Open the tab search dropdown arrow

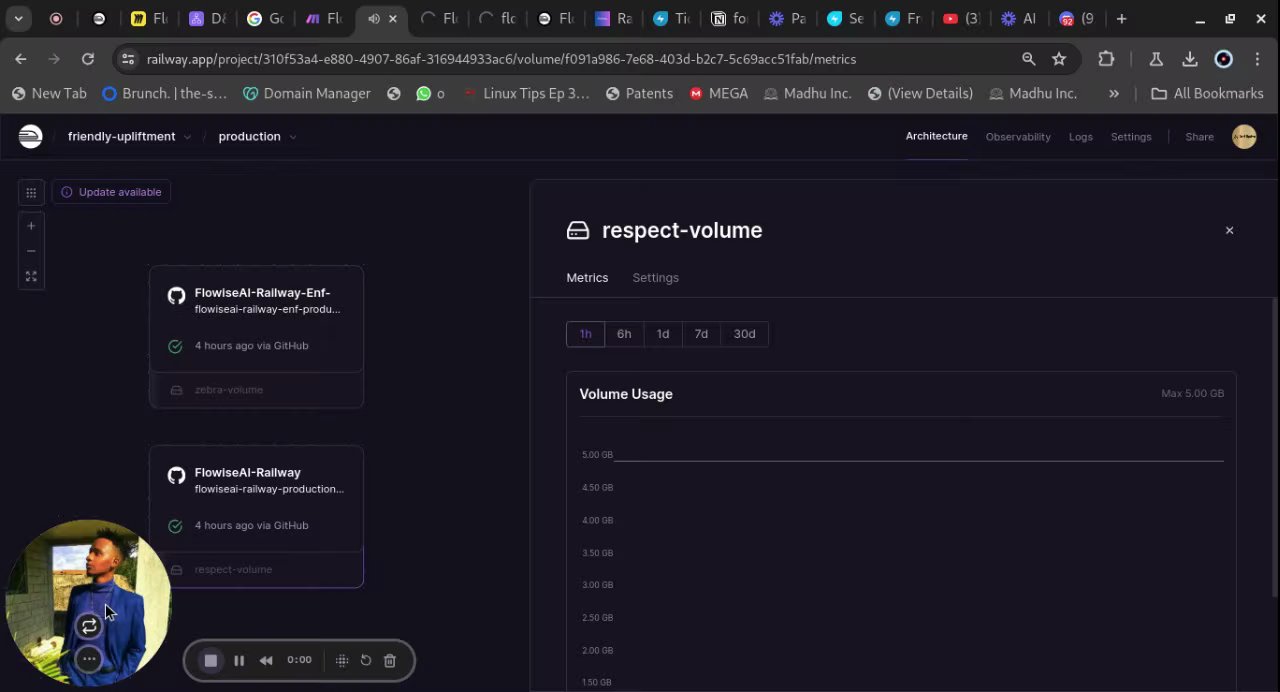click(18, 18)
